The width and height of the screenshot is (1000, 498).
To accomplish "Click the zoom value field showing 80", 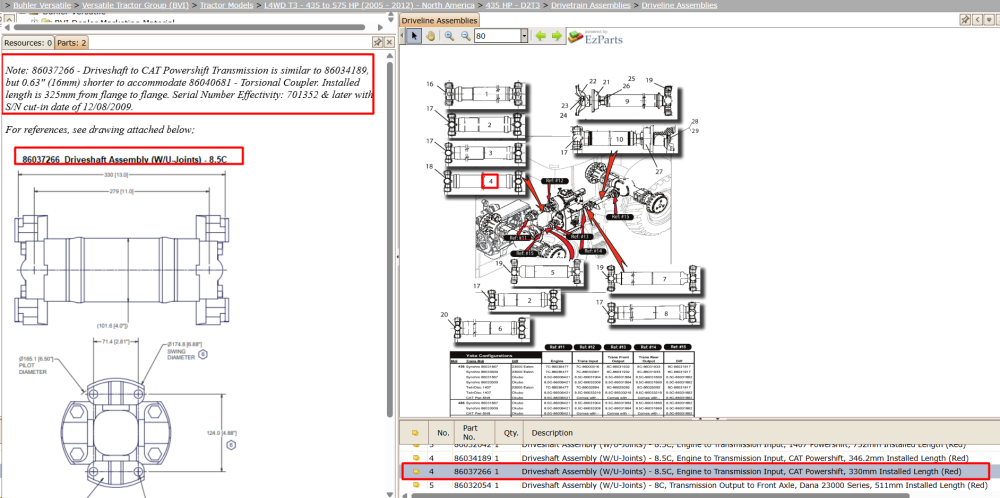I will 497,36.
